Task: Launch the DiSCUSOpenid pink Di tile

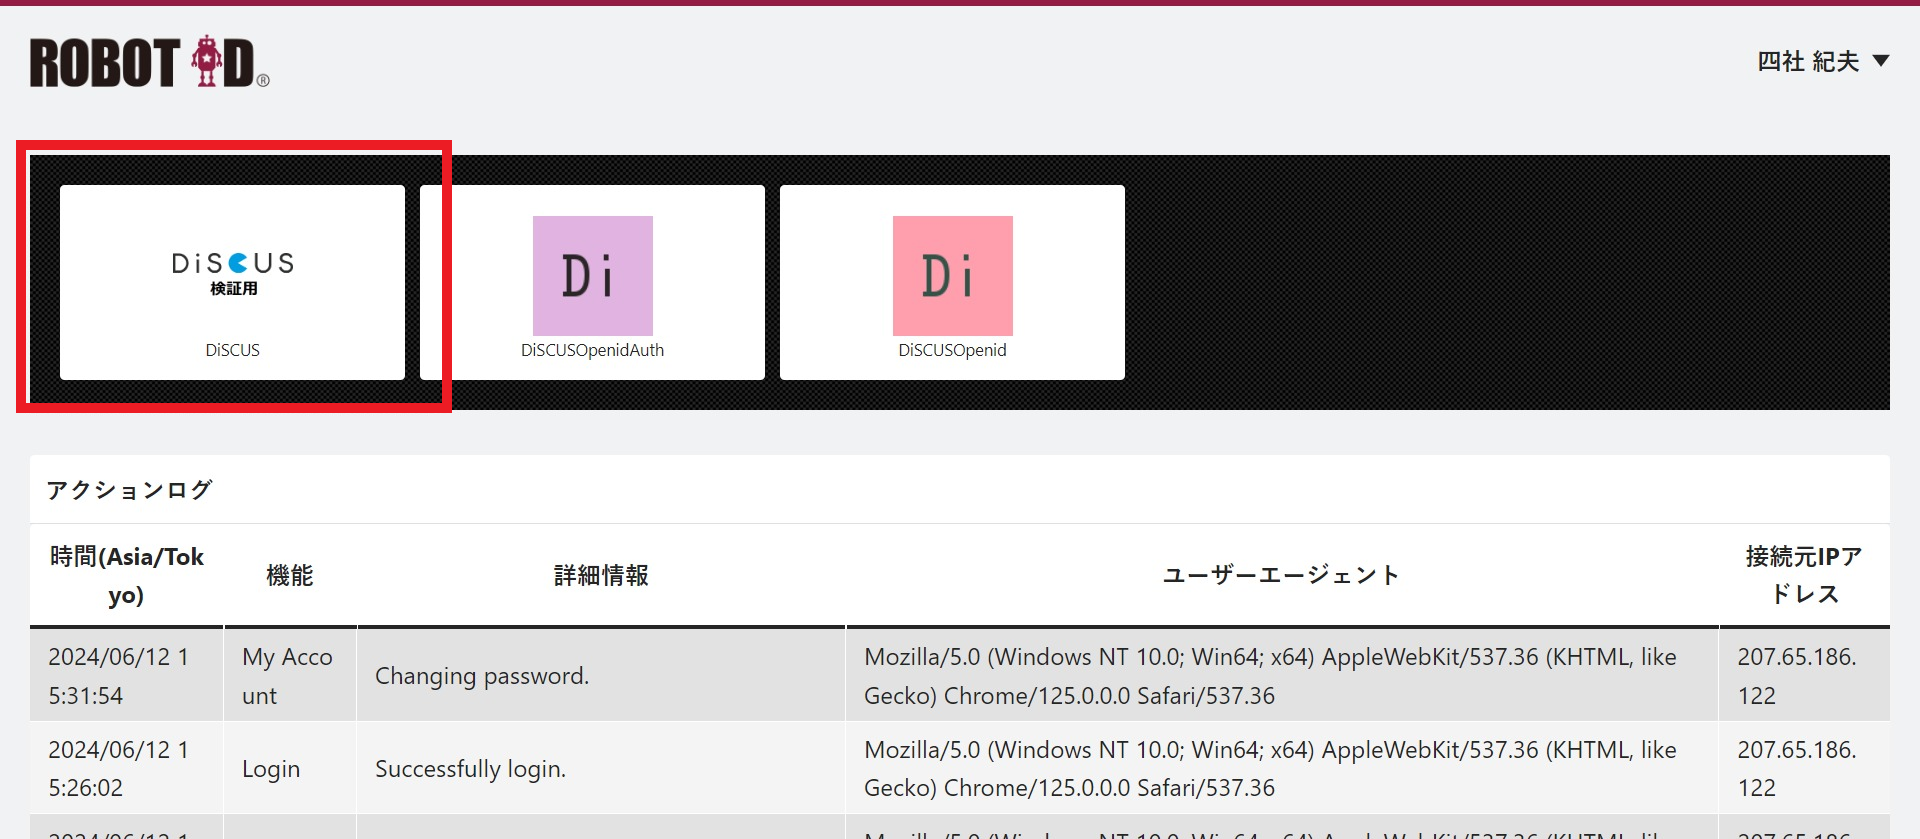Action: [x=952, y=282]
